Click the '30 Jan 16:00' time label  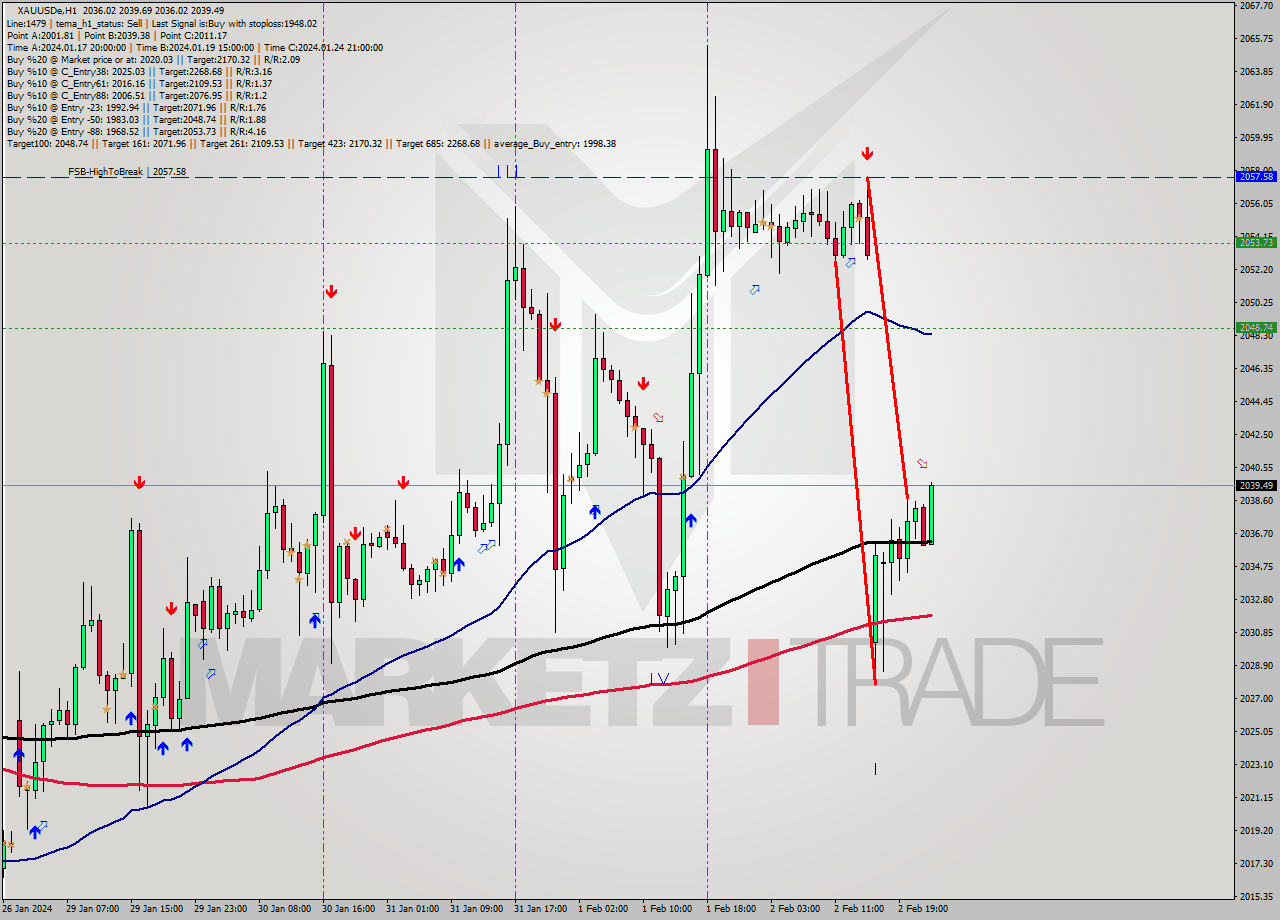[347, 909]
